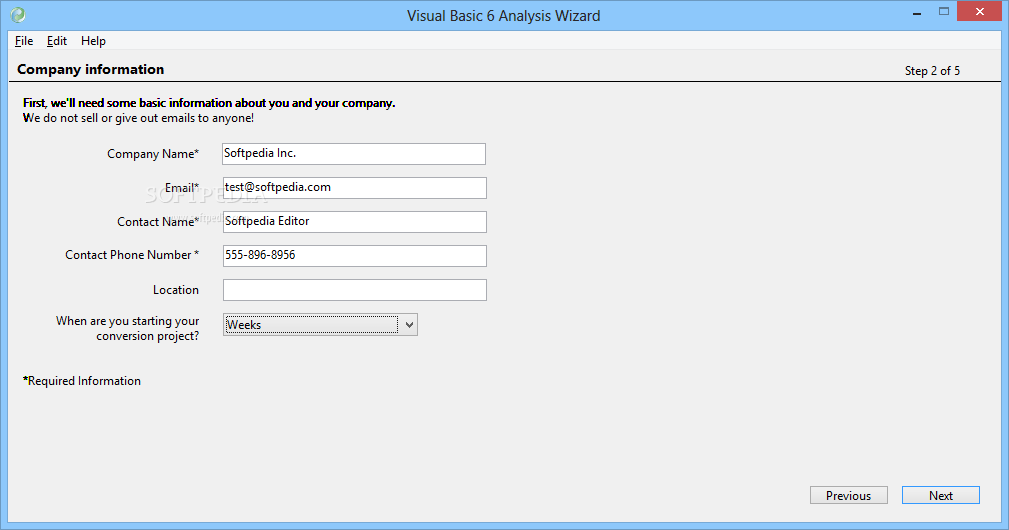Open the Edit menu
The width and height of the screenshot is (1009, 530).
[57, 41]
